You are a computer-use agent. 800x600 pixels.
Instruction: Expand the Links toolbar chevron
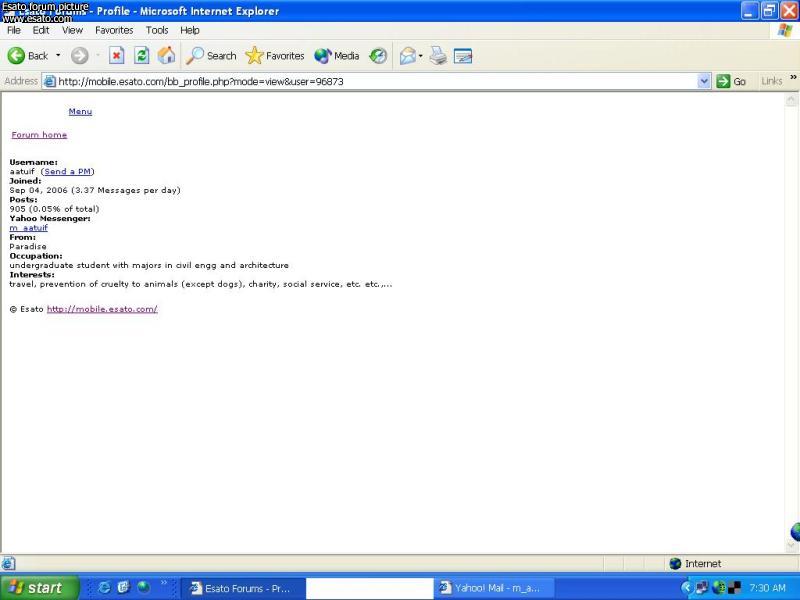pyautogui.click(x=793, y=78)
